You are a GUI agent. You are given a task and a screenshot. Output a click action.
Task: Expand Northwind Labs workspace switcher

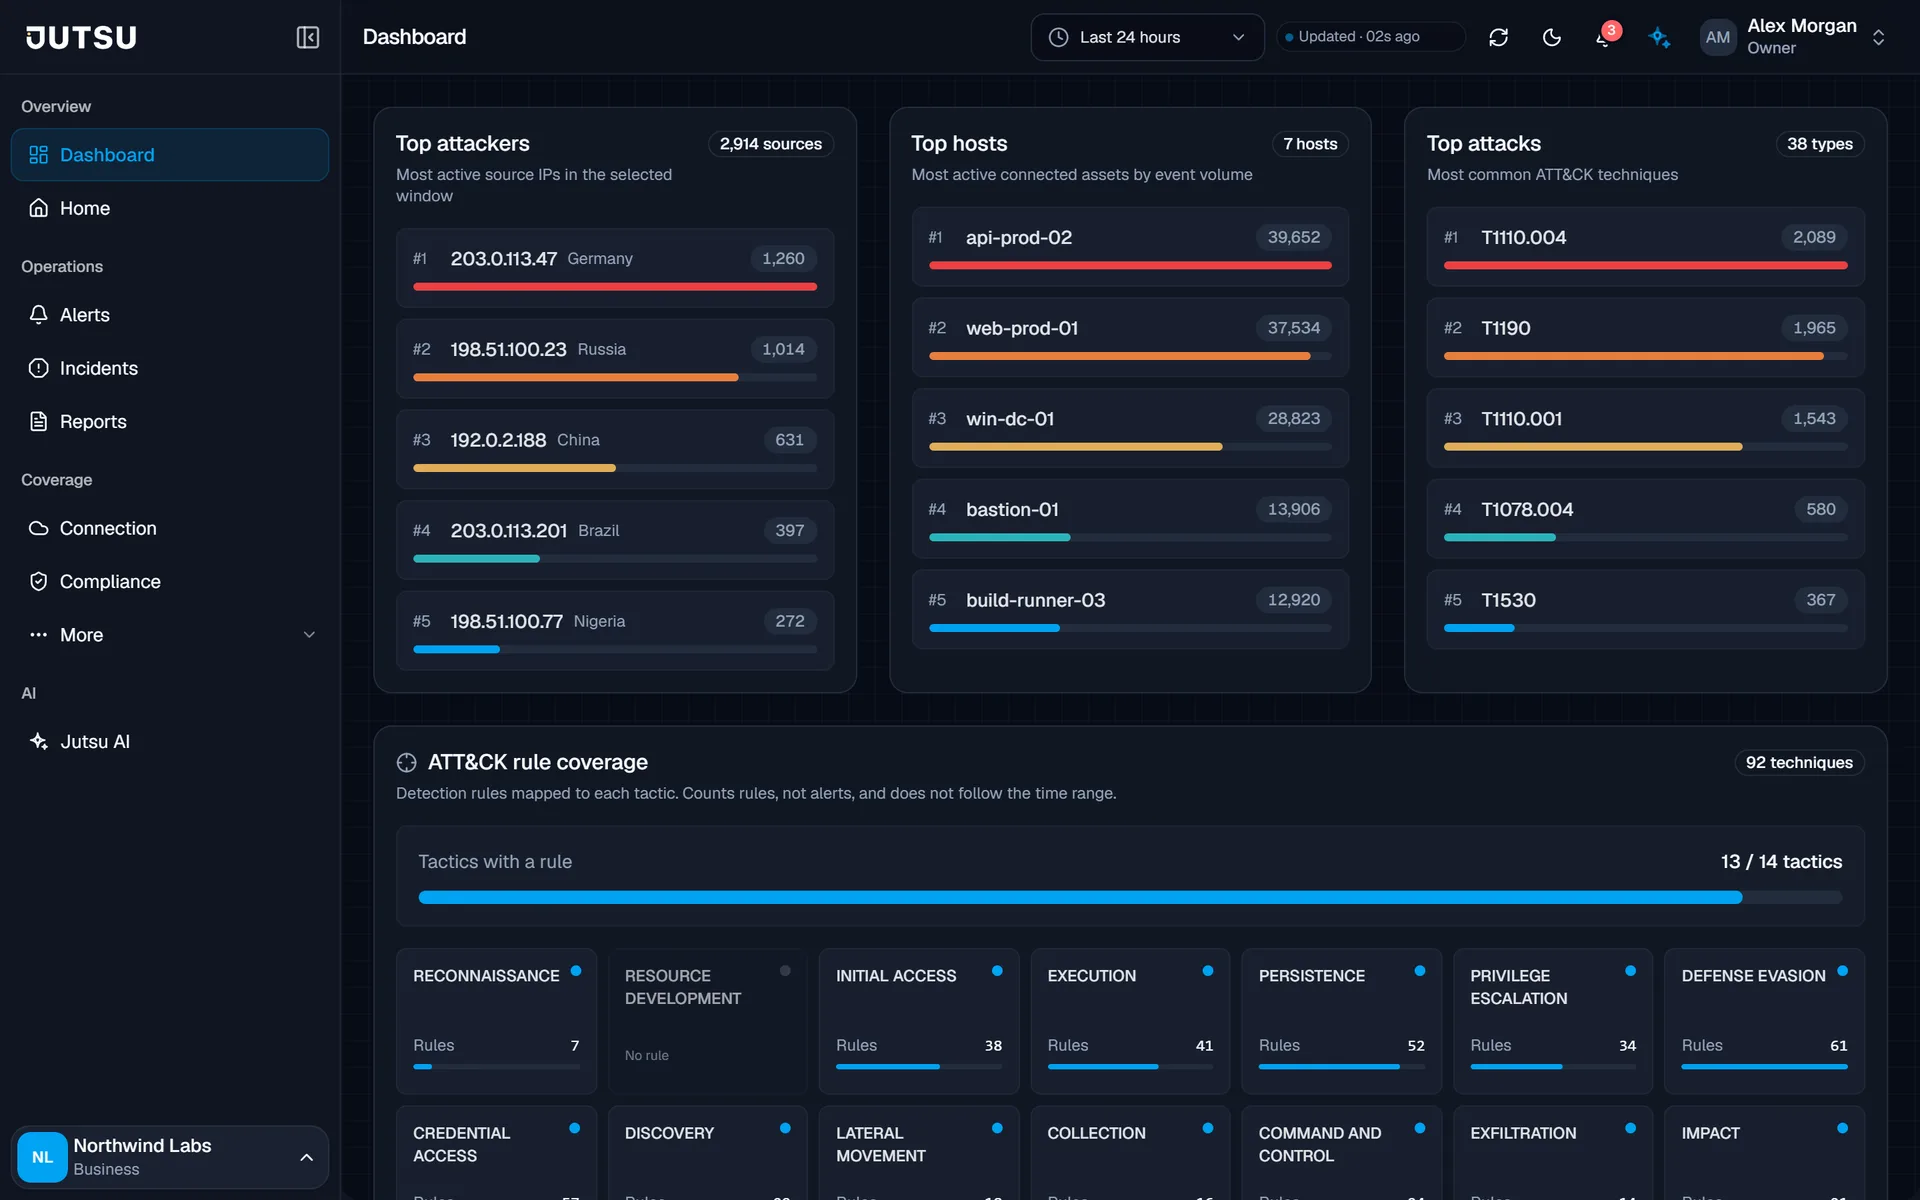click(x=306, y=1157)
